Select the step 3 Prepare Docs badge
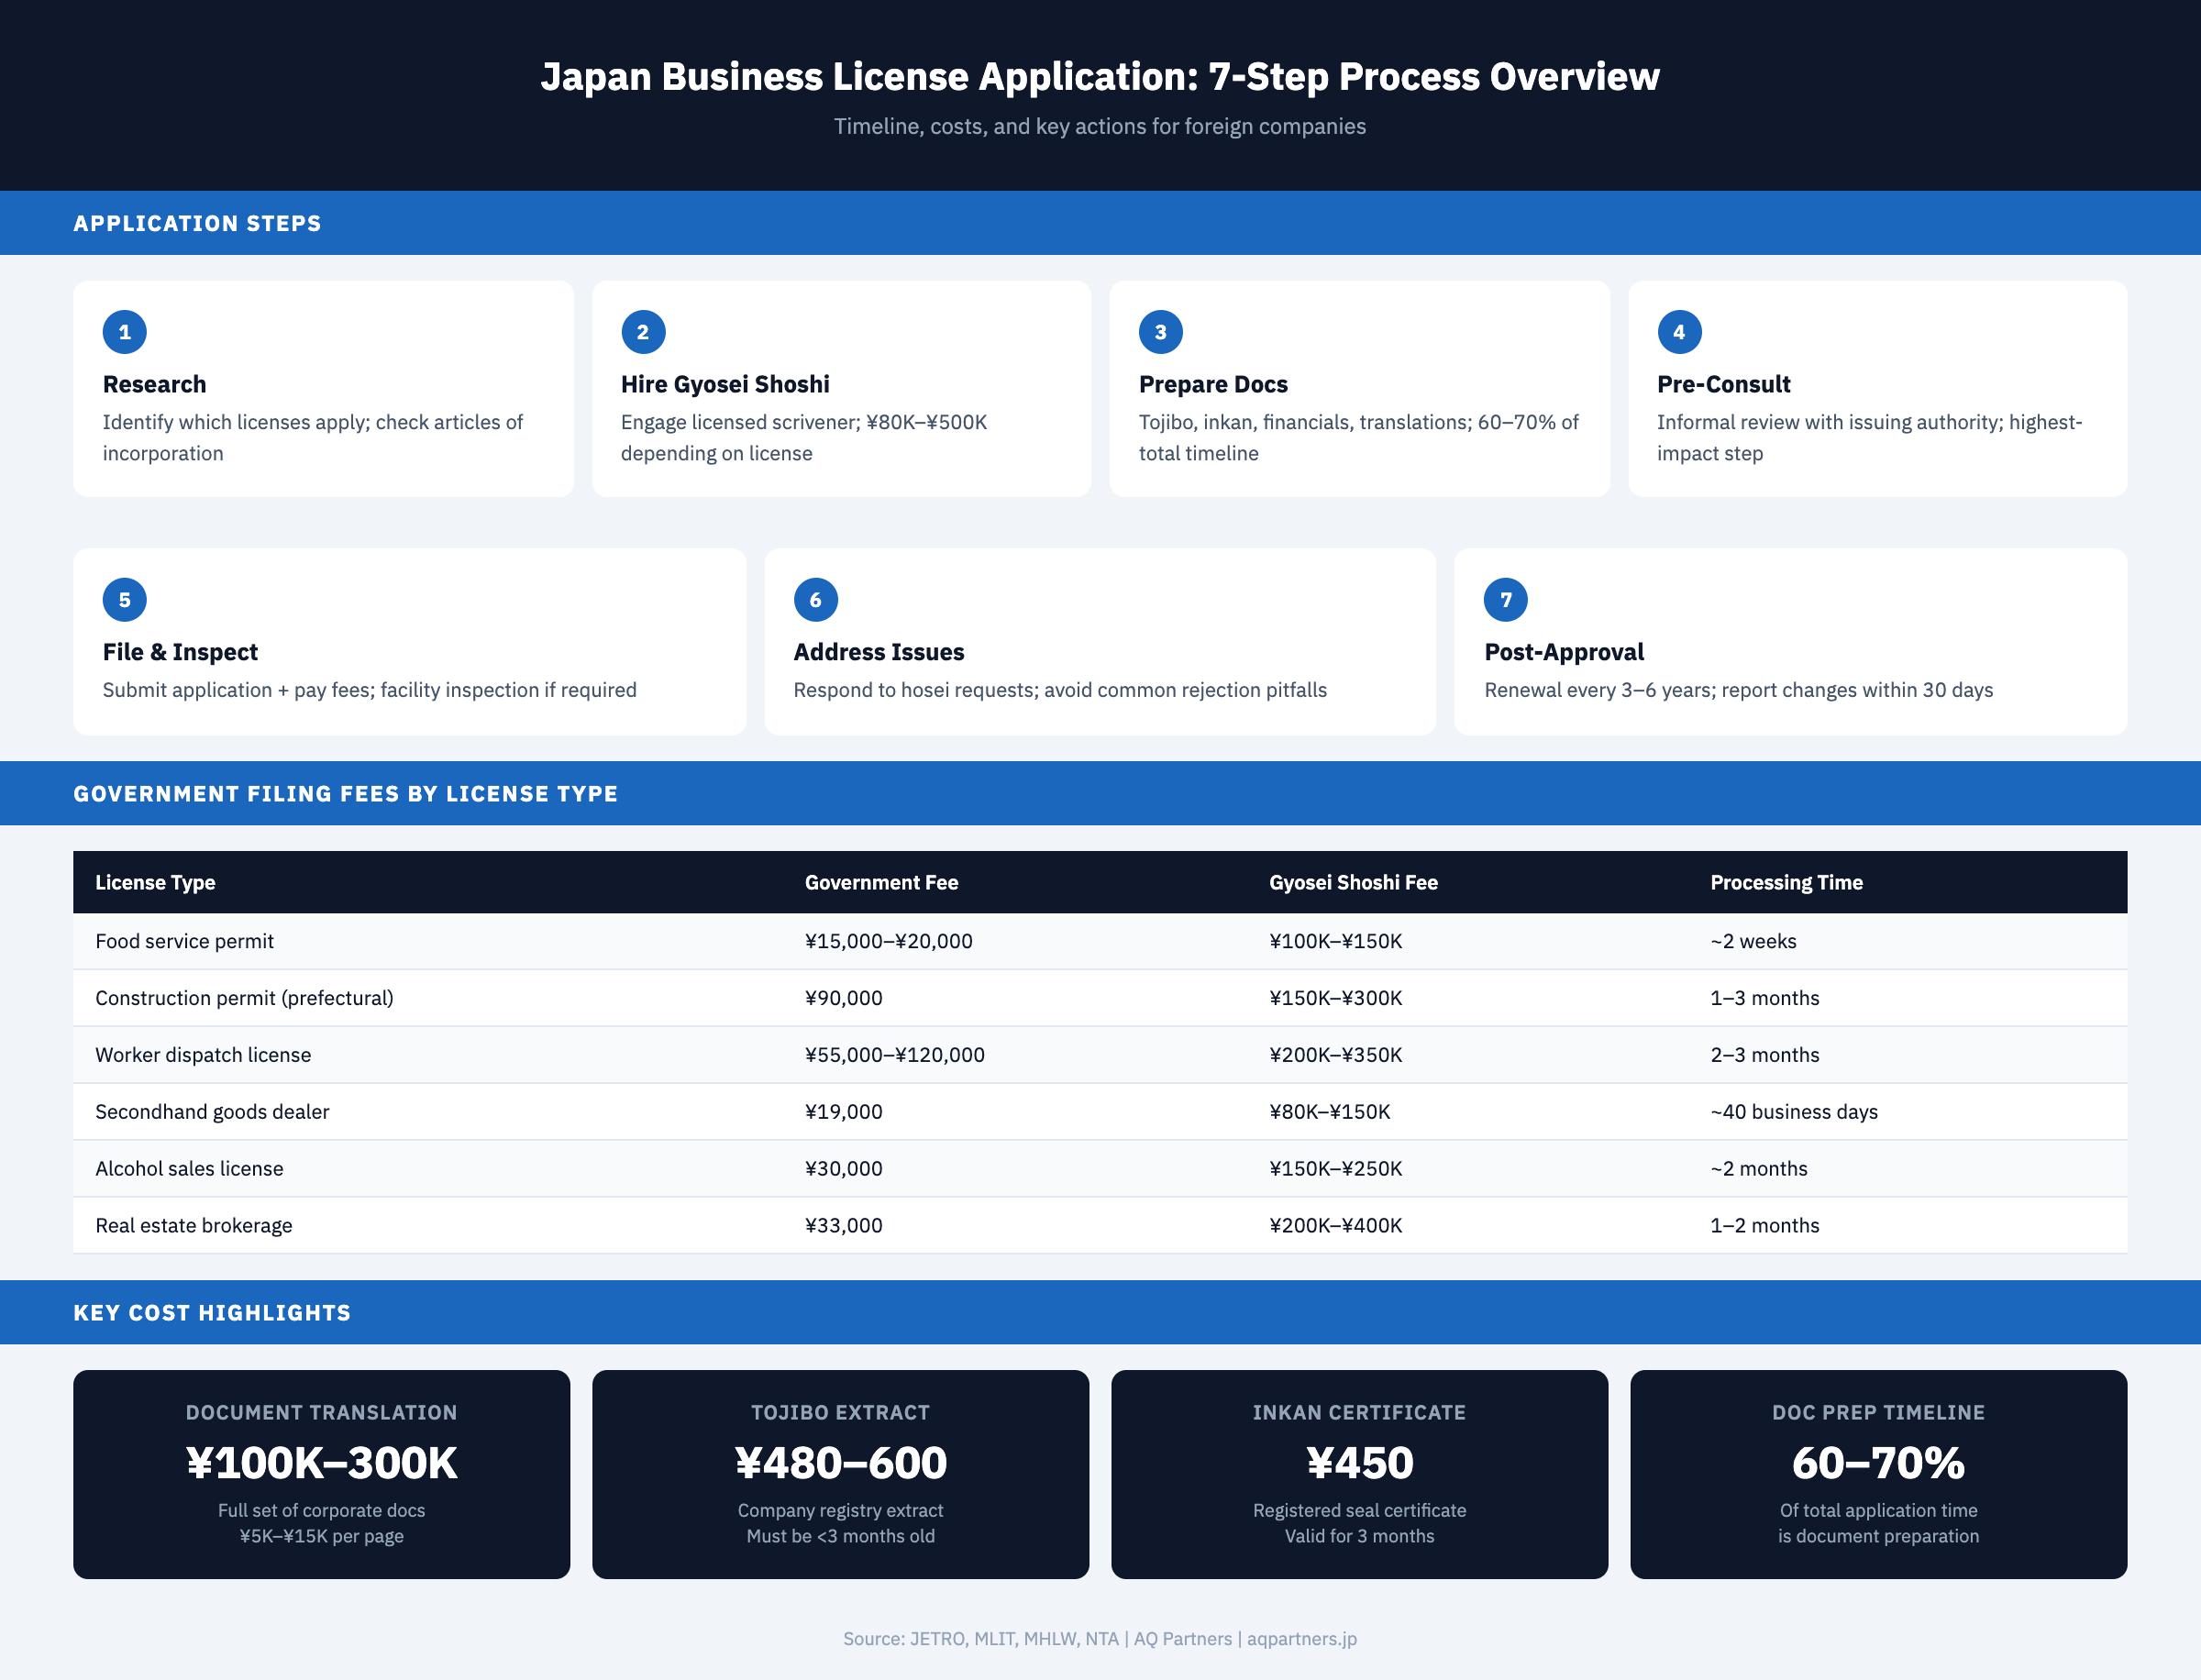 coord(1160,331)
